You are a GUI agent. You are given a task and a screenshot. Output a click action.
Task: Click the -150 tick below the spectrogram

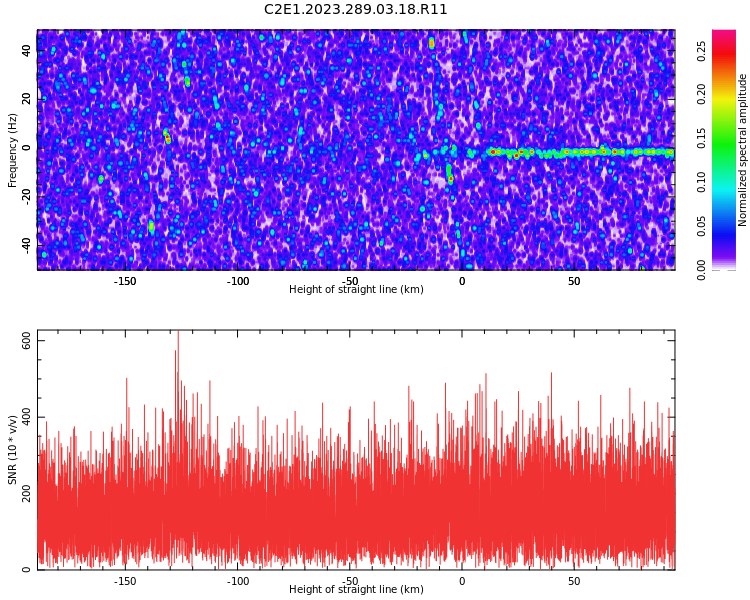pos(125,281)
